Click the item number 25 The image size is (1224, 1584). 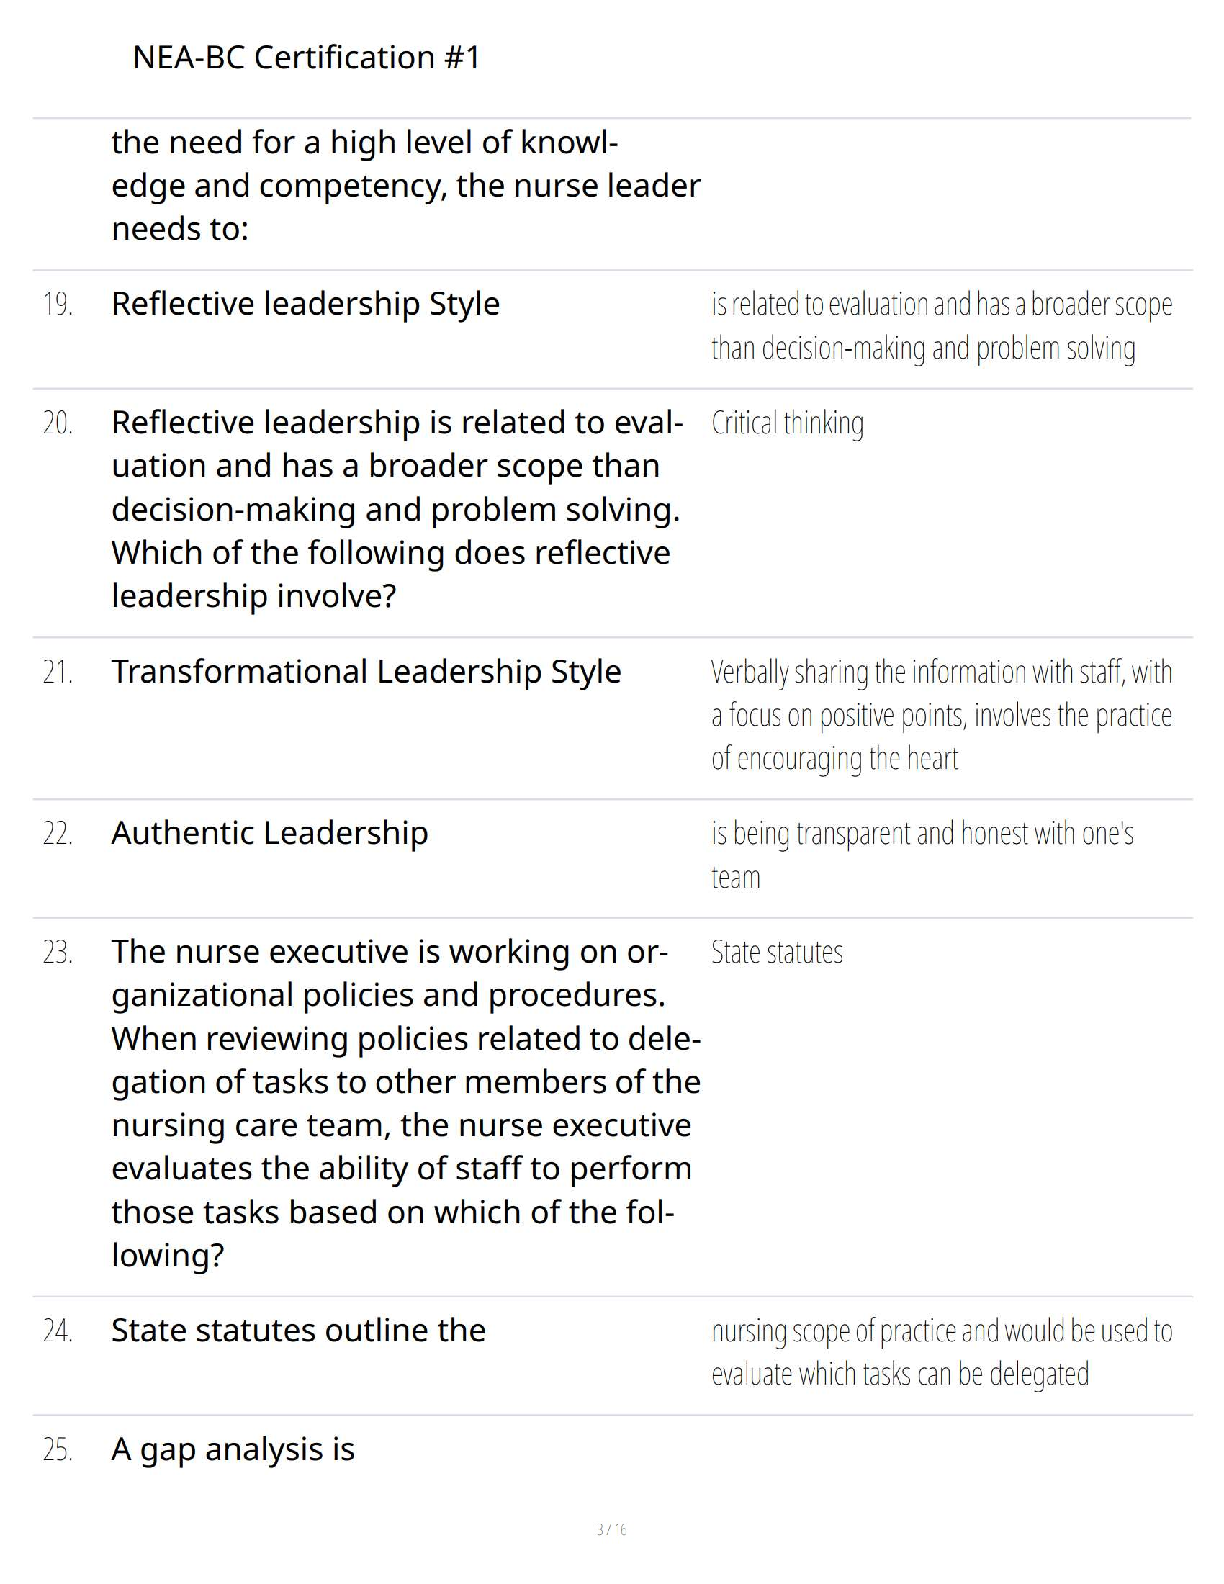click(58, 1450)
